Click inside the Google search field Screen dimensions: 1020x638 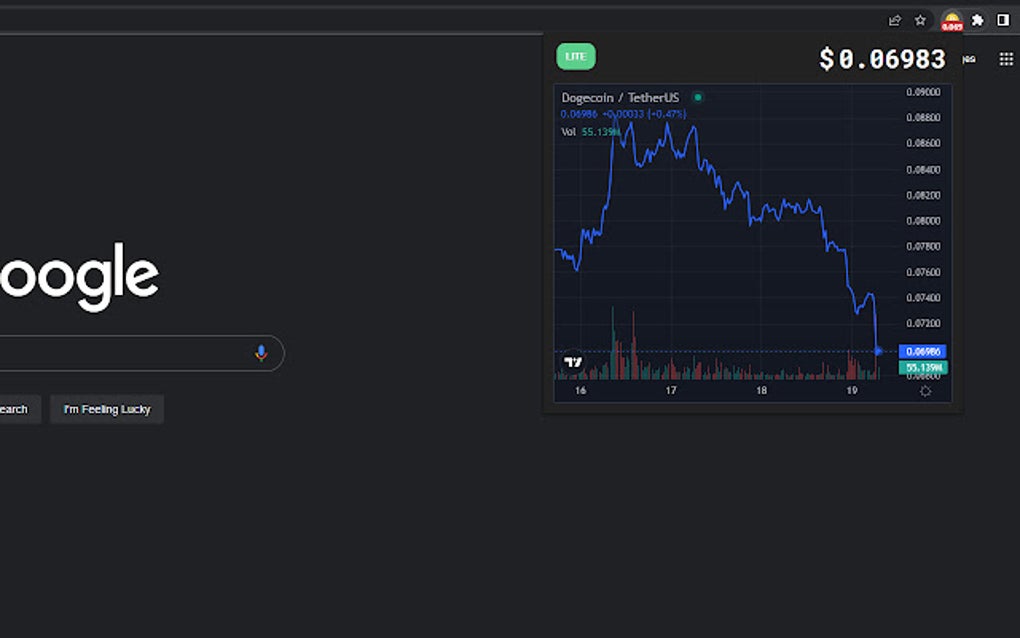(120, 353)
